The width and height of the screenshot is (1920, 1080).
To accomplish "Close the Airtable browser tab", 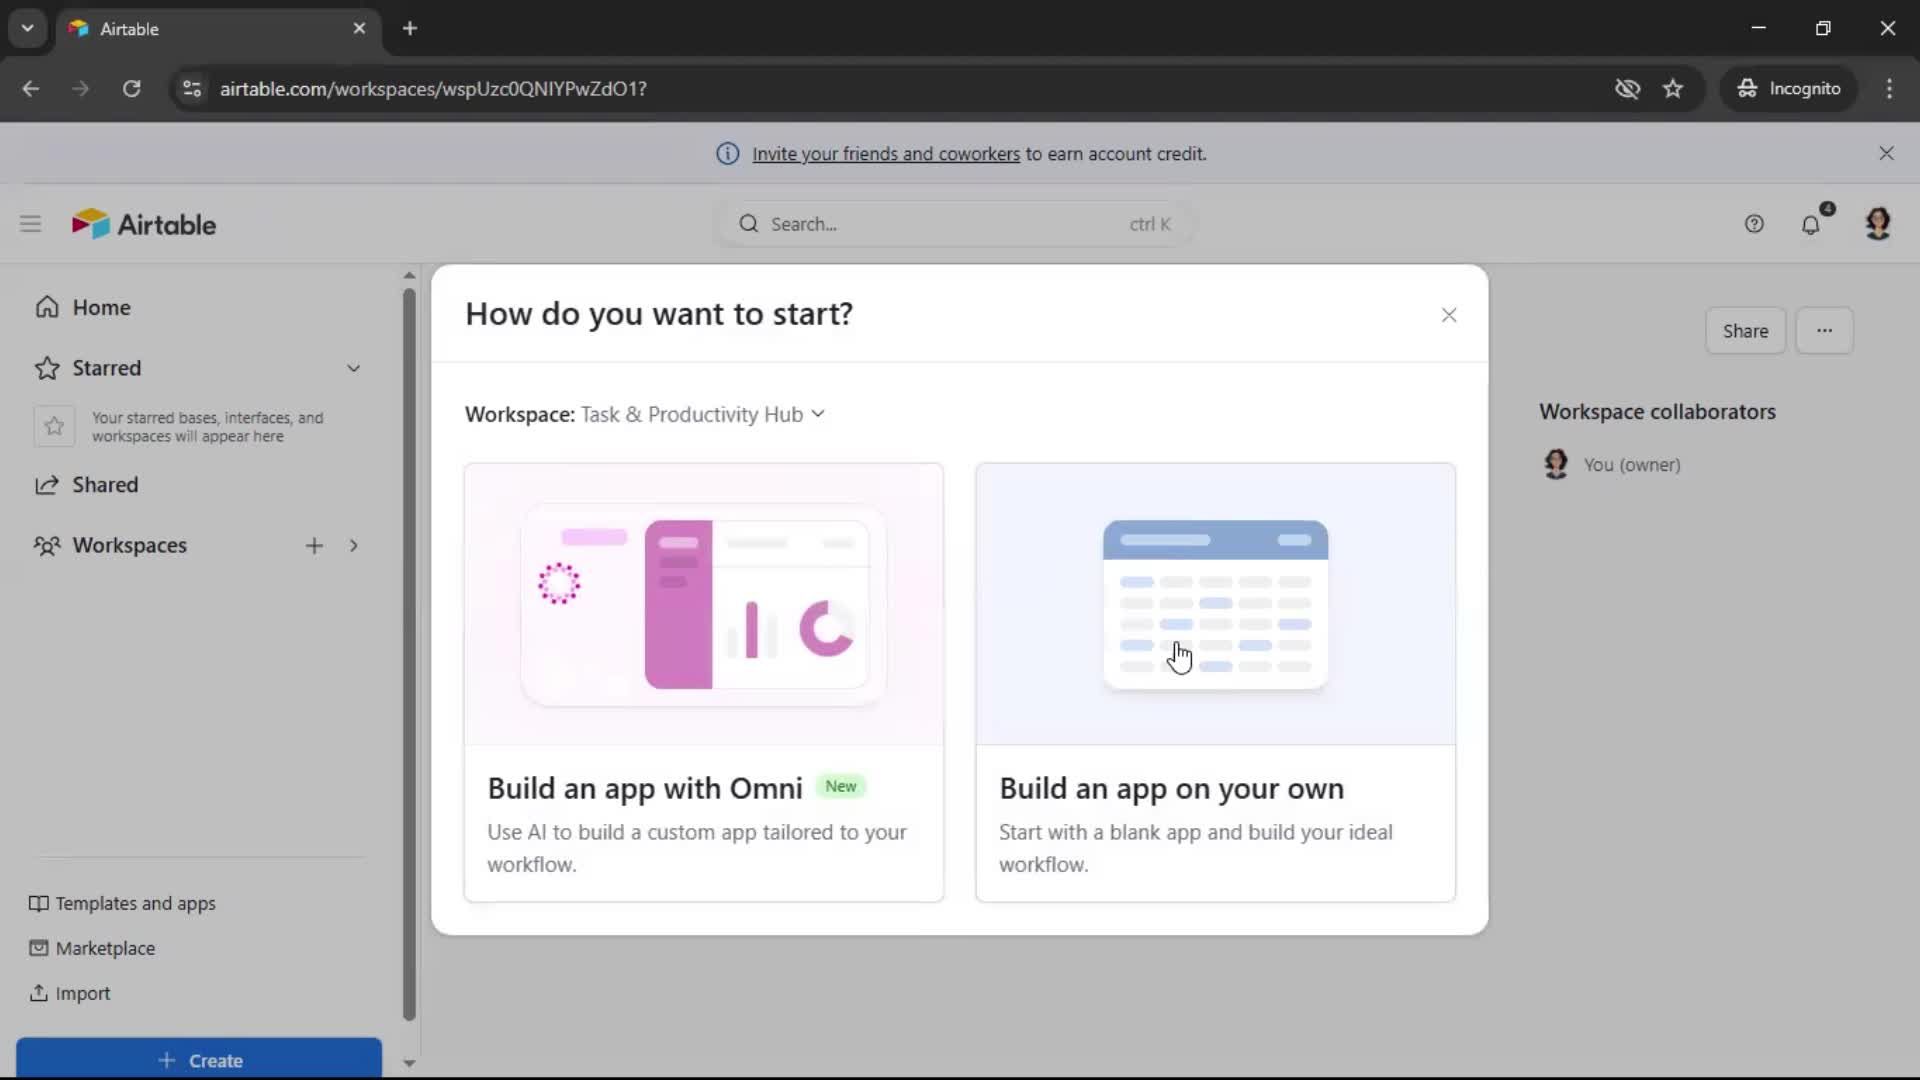I will [359, 28].
